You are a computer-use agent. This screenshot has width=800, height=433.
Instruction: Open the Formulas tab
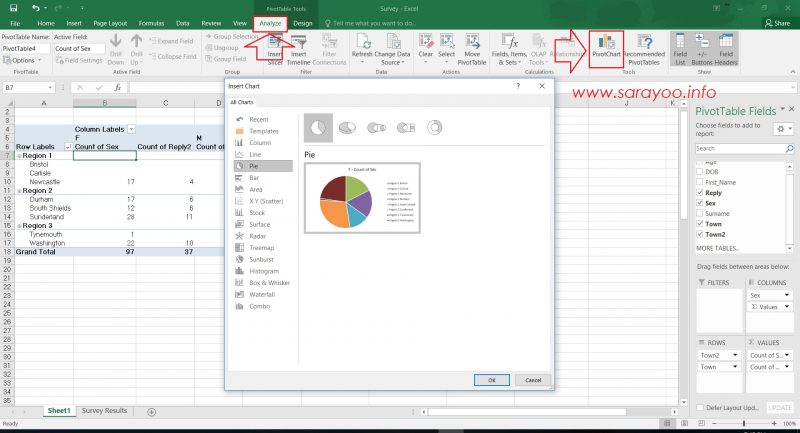click(152, 23)
